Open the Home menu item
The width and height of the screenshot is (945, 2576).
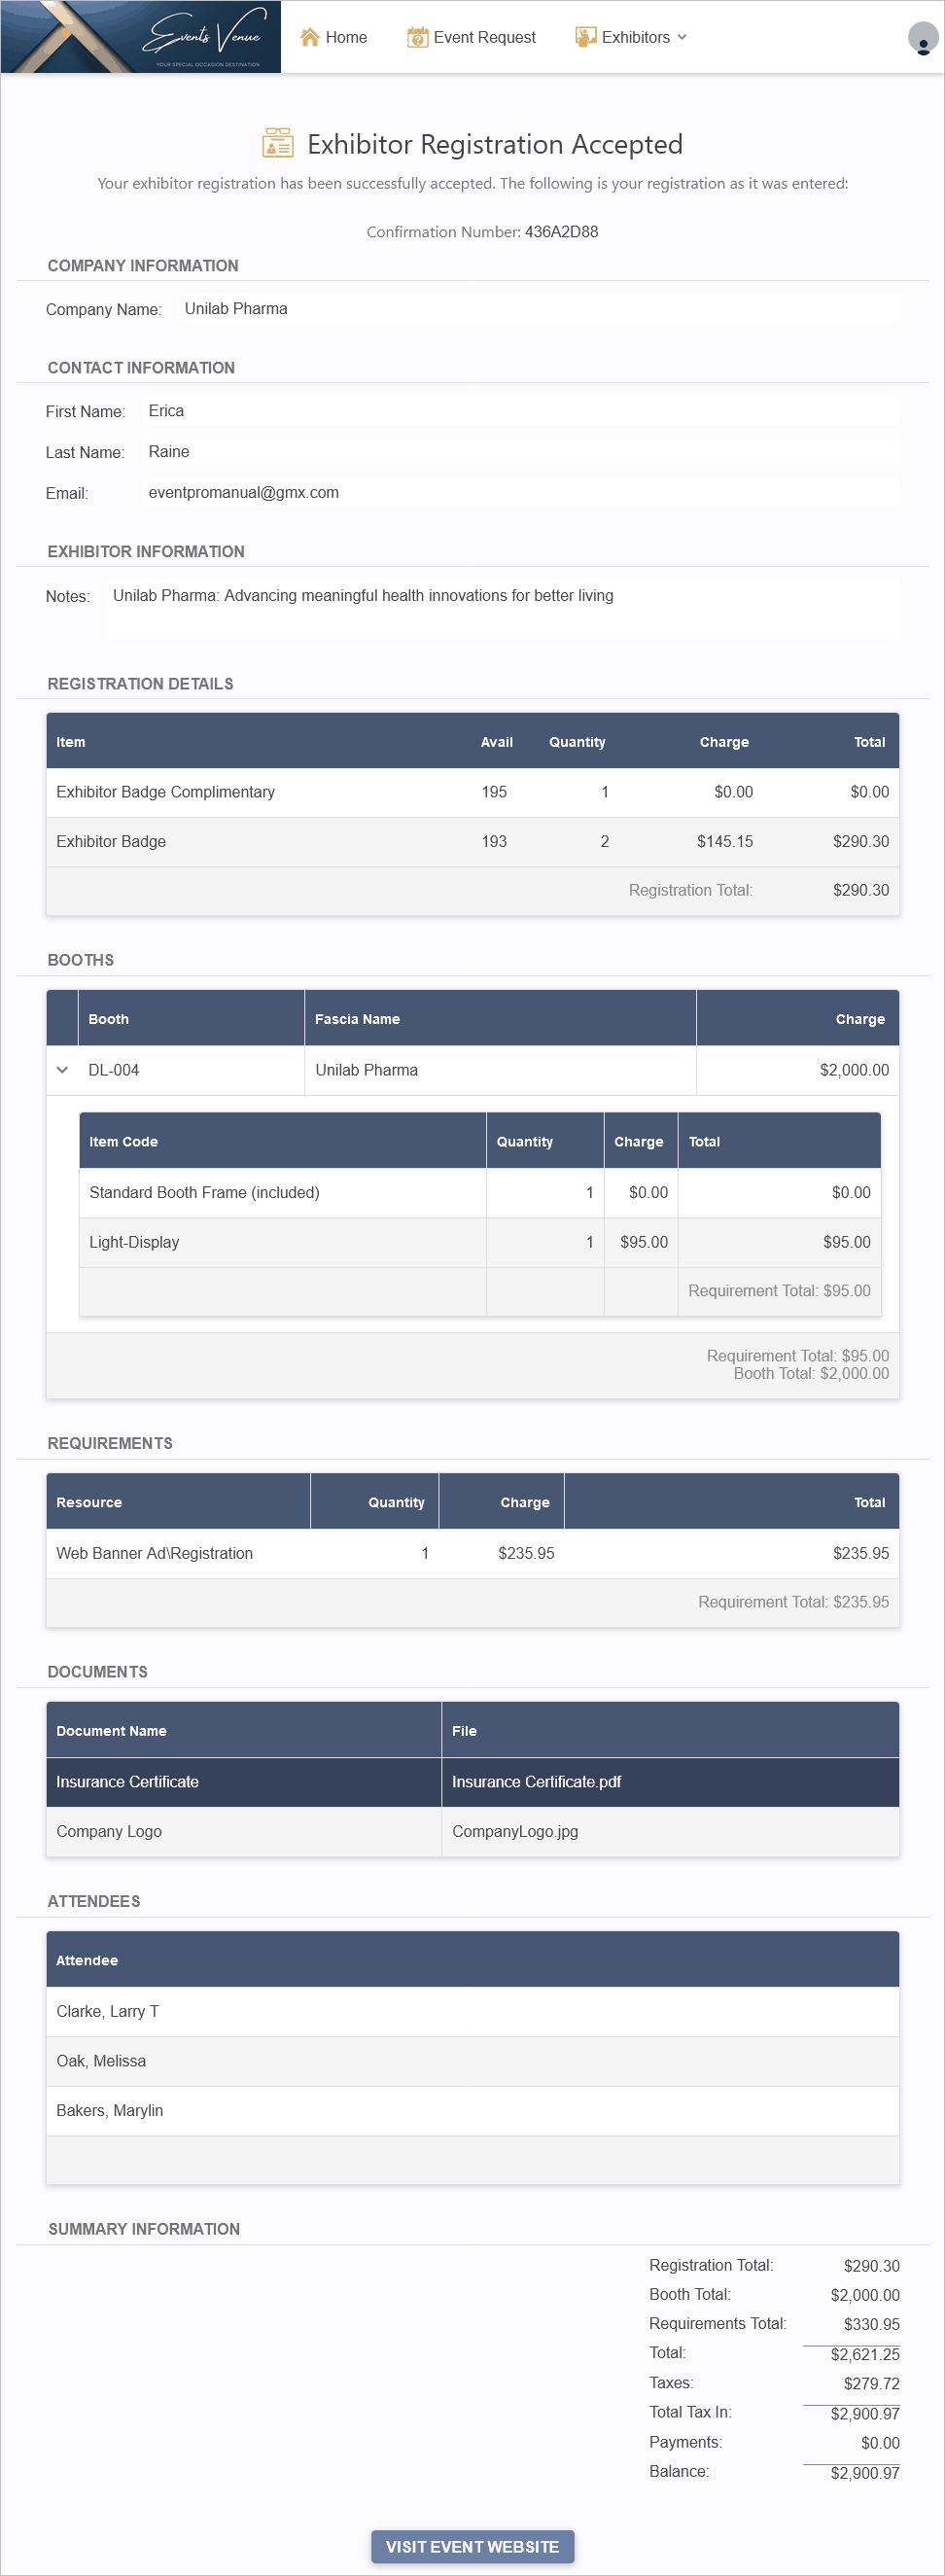334,37
